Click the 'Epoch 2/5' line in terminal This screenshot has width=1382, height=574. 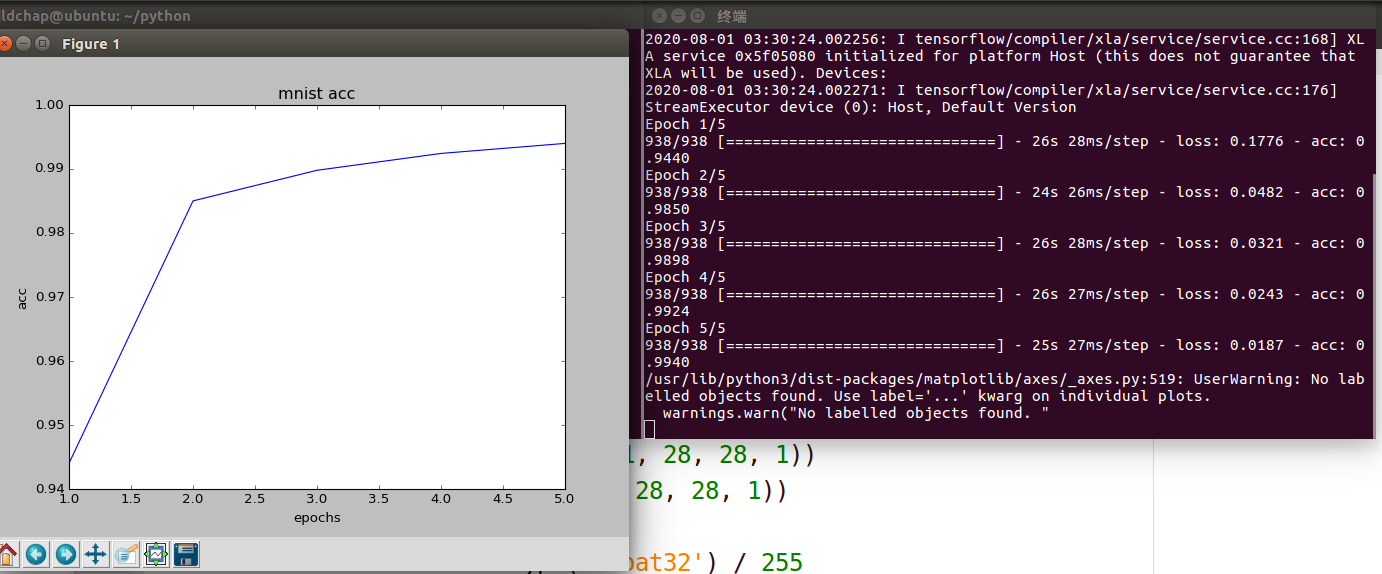685,175
